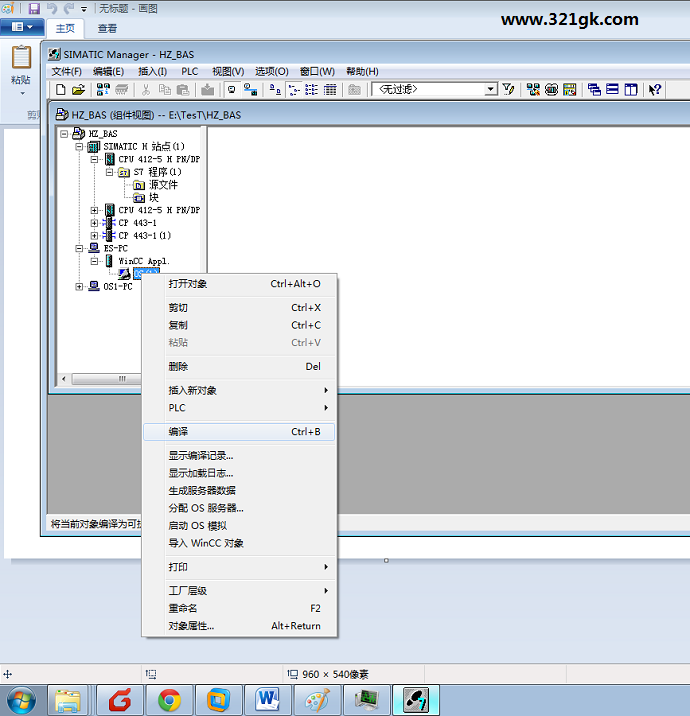Click the S7 memory card icon

[121, 90]
